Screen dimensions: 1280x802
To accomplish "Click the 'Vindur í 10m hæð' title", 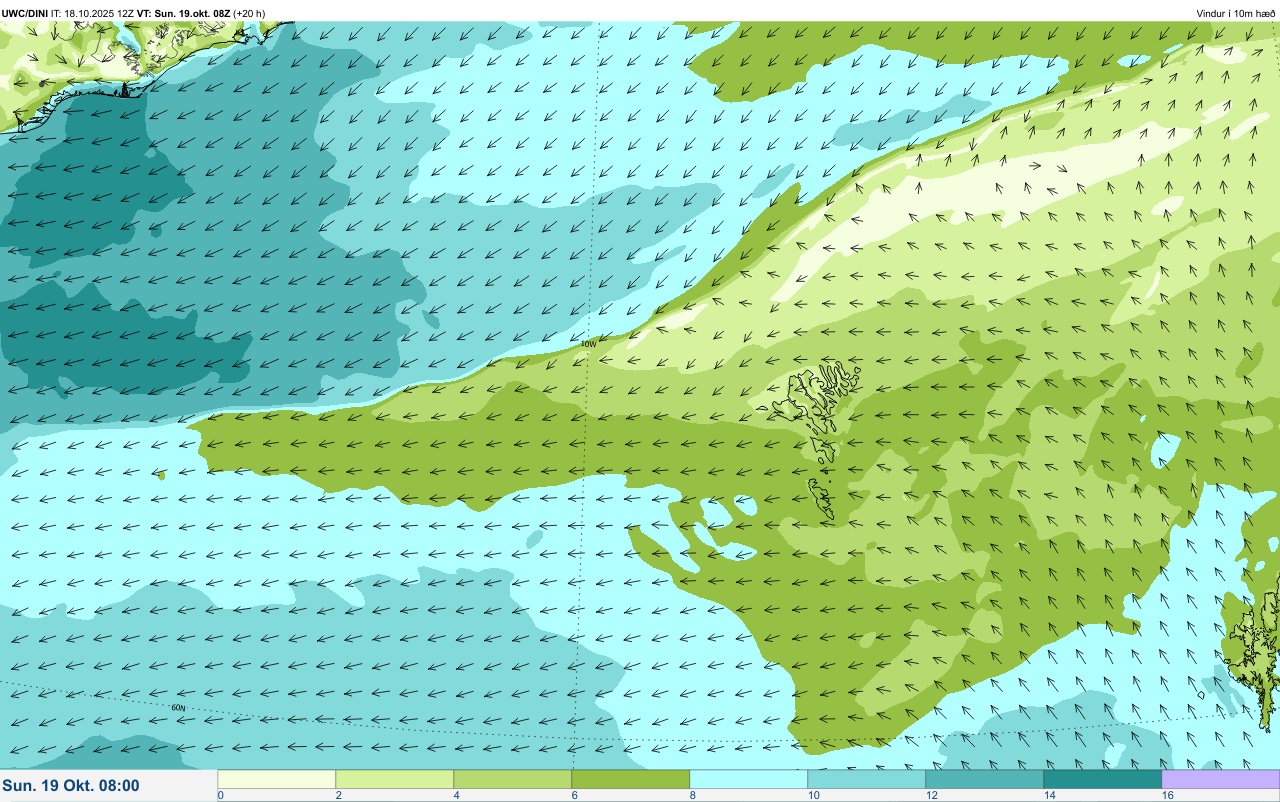I will pyautogui.click(x=1235, y=13).
